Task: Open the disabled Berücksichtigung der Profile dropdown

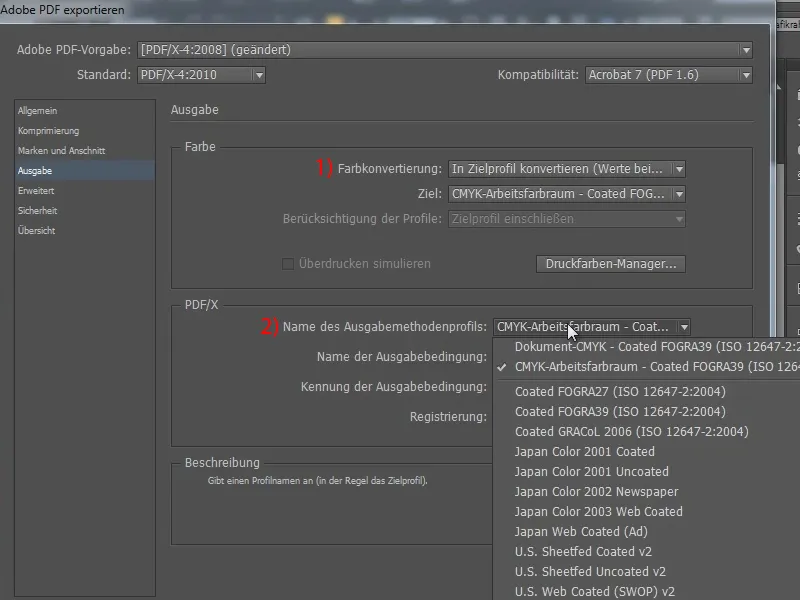Action: point(566,219)
